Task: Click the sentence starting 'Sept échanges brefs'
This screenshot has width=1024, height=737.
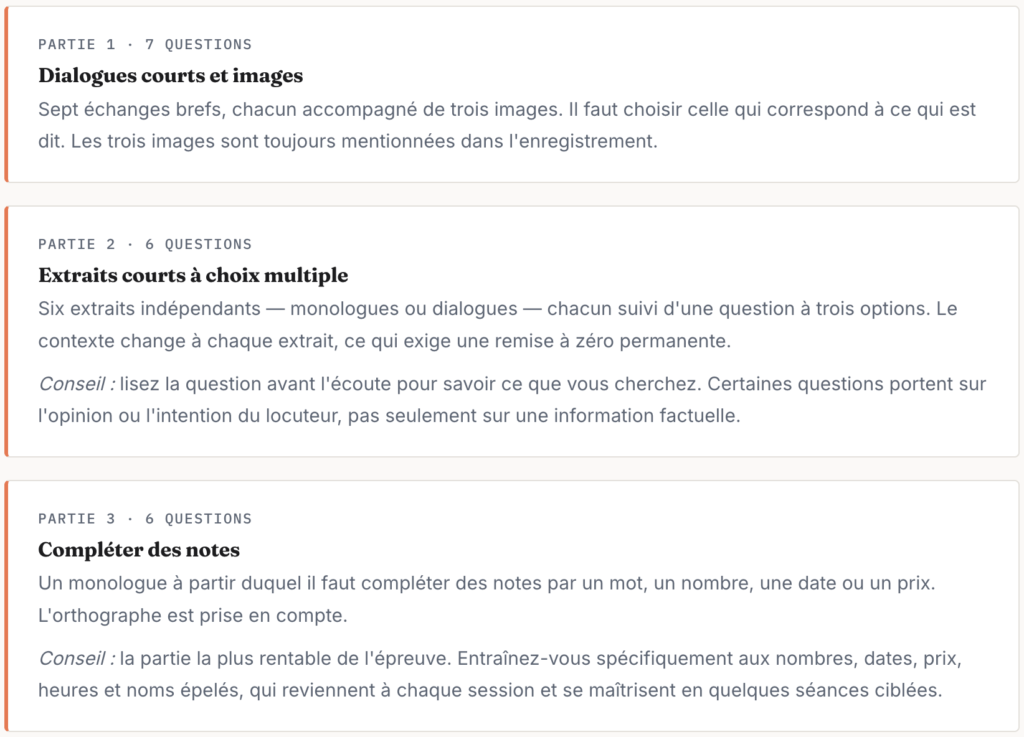Action: 507,125
